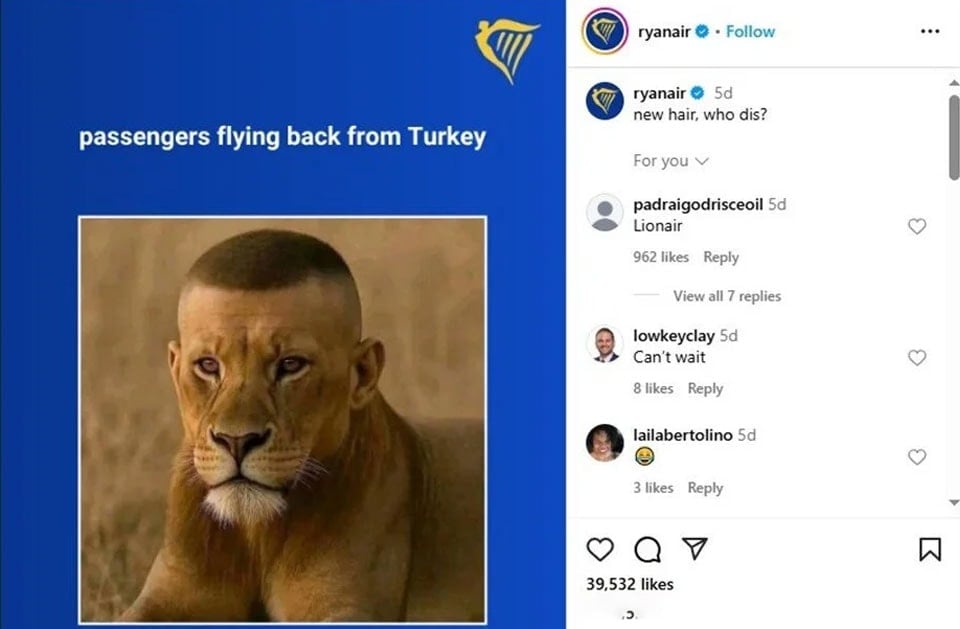The height and width of the screenshot is (629, 960).
Task: Open lailabertolino's profile avatar
Action: (604, 442)
